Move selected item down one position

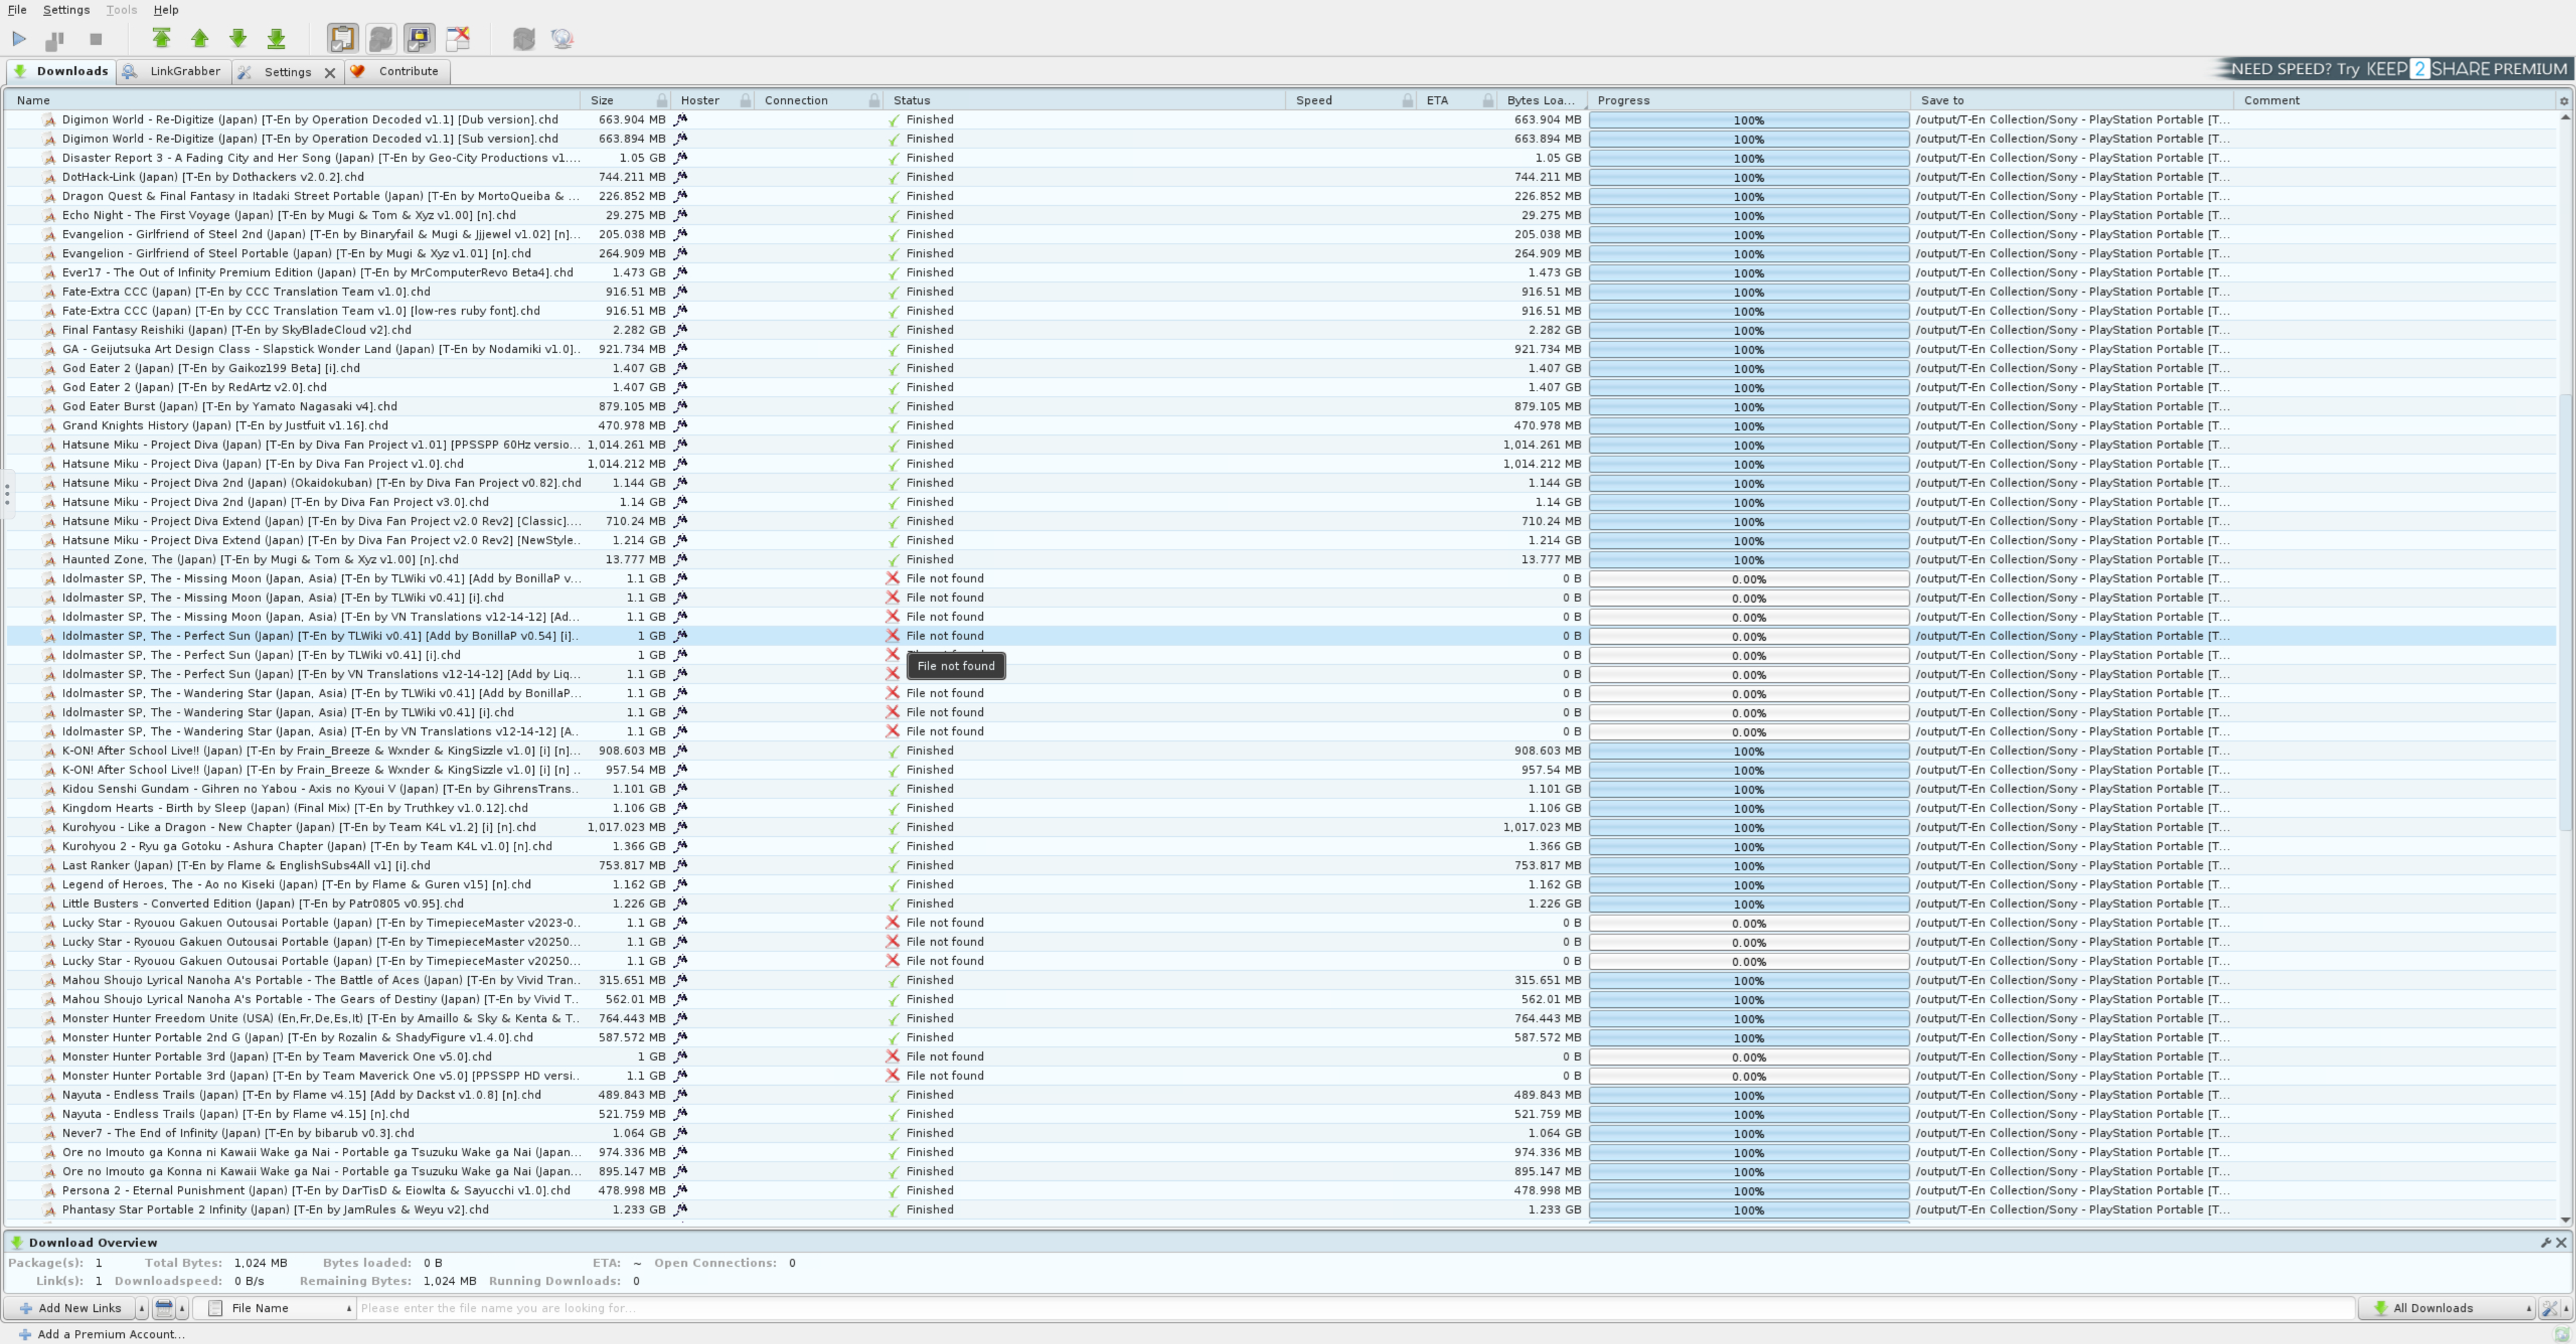[238, 39]
